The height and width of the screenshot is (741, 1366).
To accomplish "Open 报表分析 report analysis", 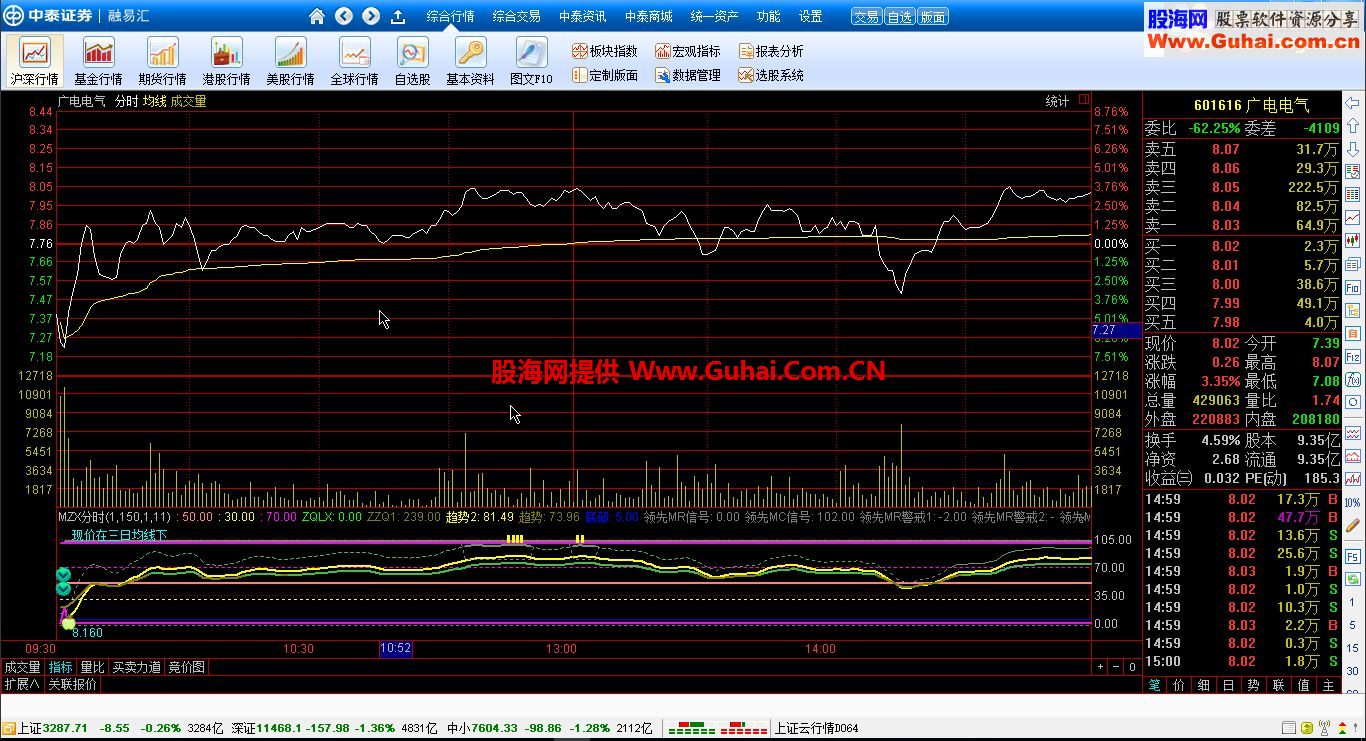I will tap(771, 51).
